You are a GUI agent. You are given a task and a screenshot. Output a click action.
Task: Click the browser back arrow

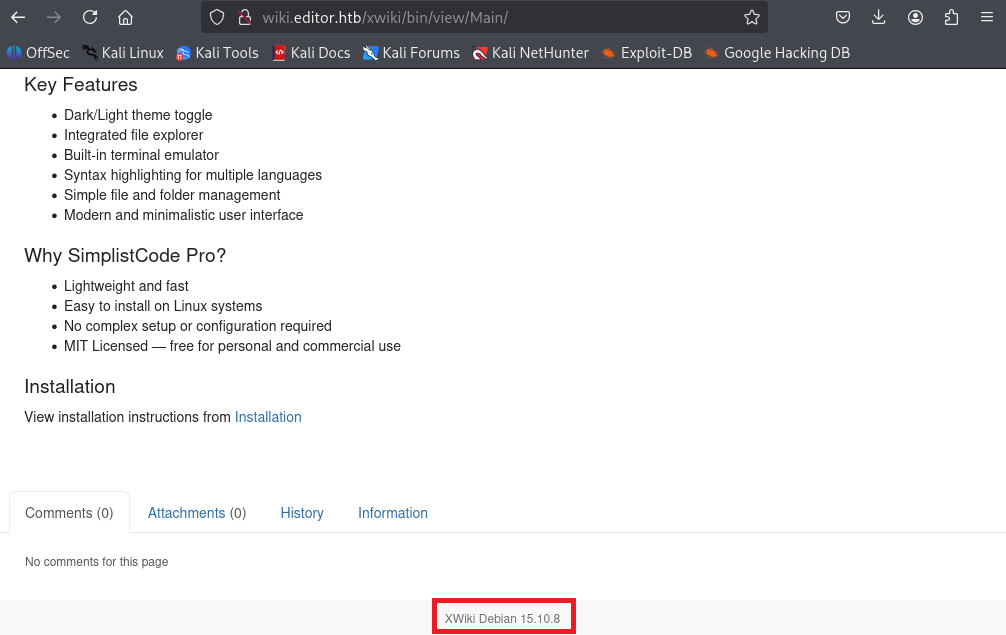[18, 17]
